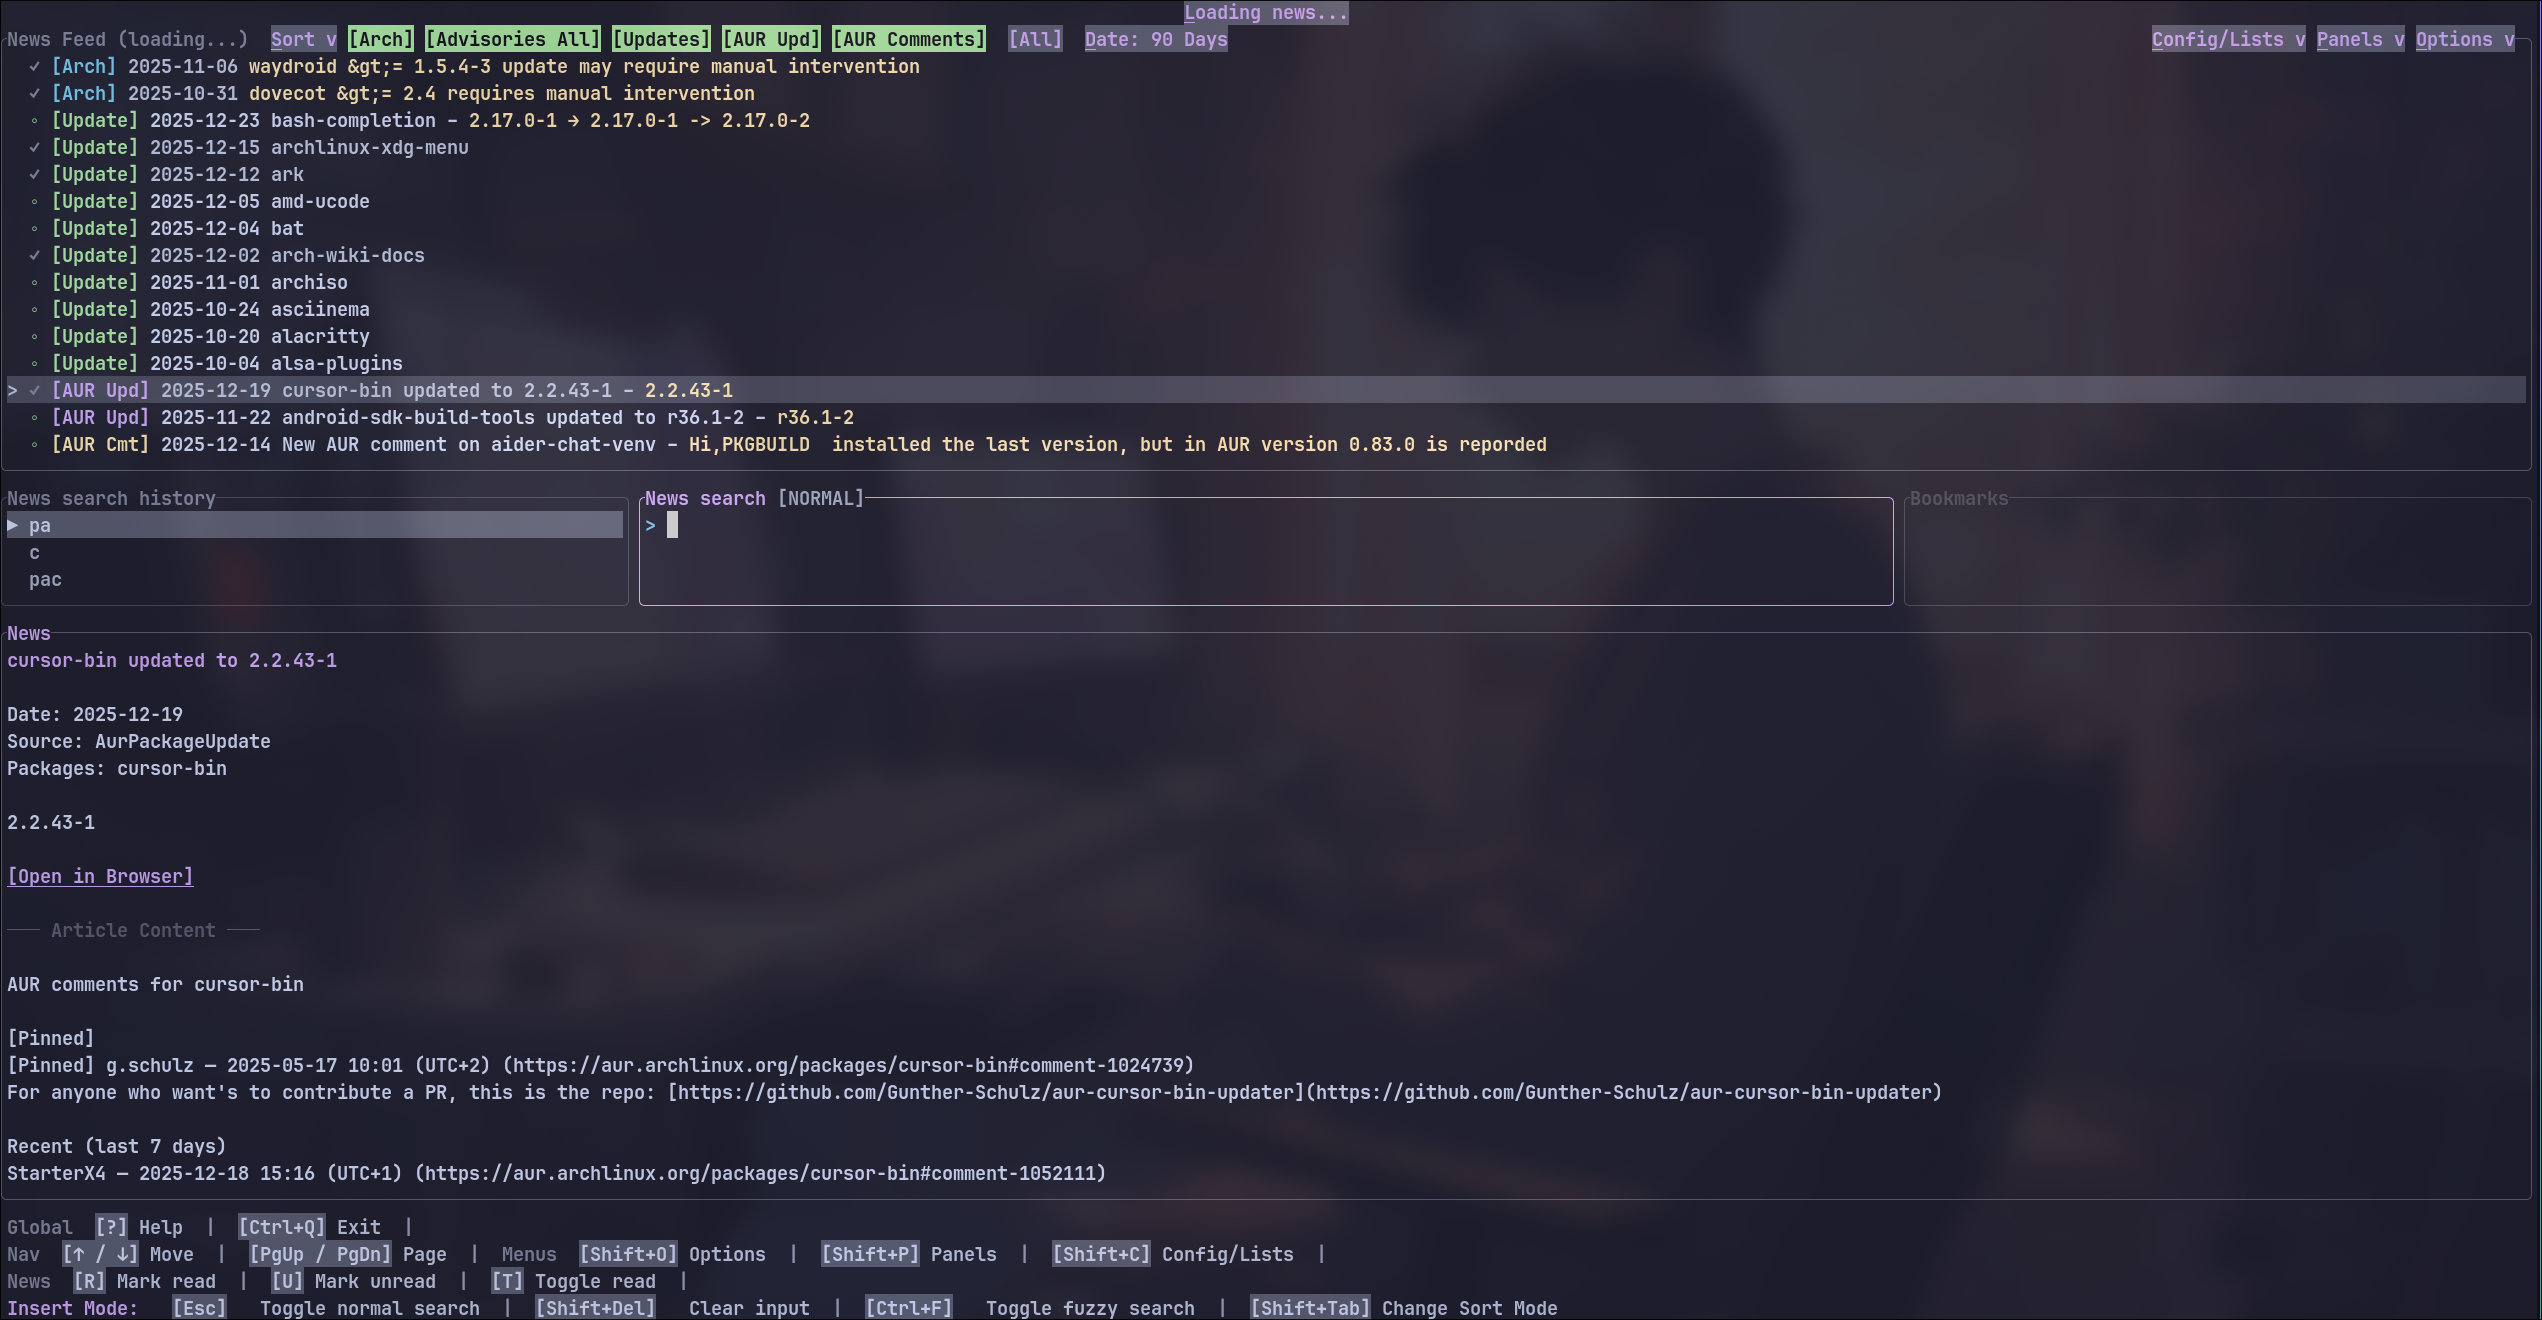The width and height of the screenshot is (2542, 1320).
Task: Open the Panels menu
Action: pos(2361,39)
